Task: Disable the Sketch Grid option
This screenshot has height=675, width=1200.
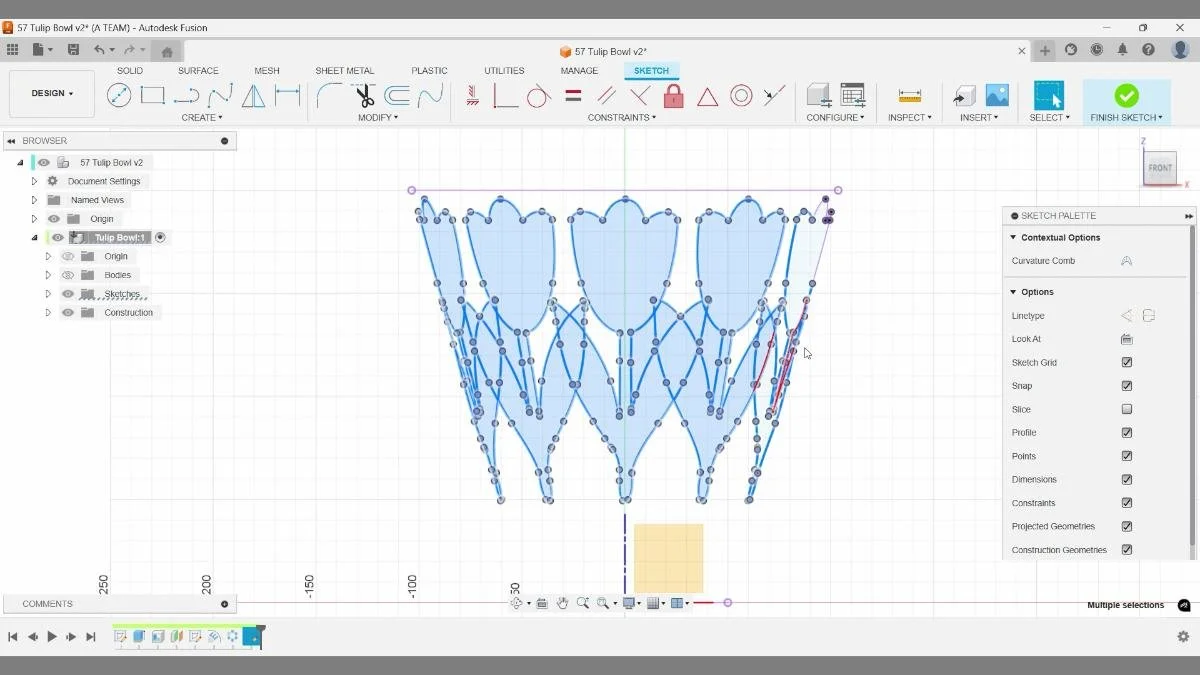Action: click(x=1126, y=362)
